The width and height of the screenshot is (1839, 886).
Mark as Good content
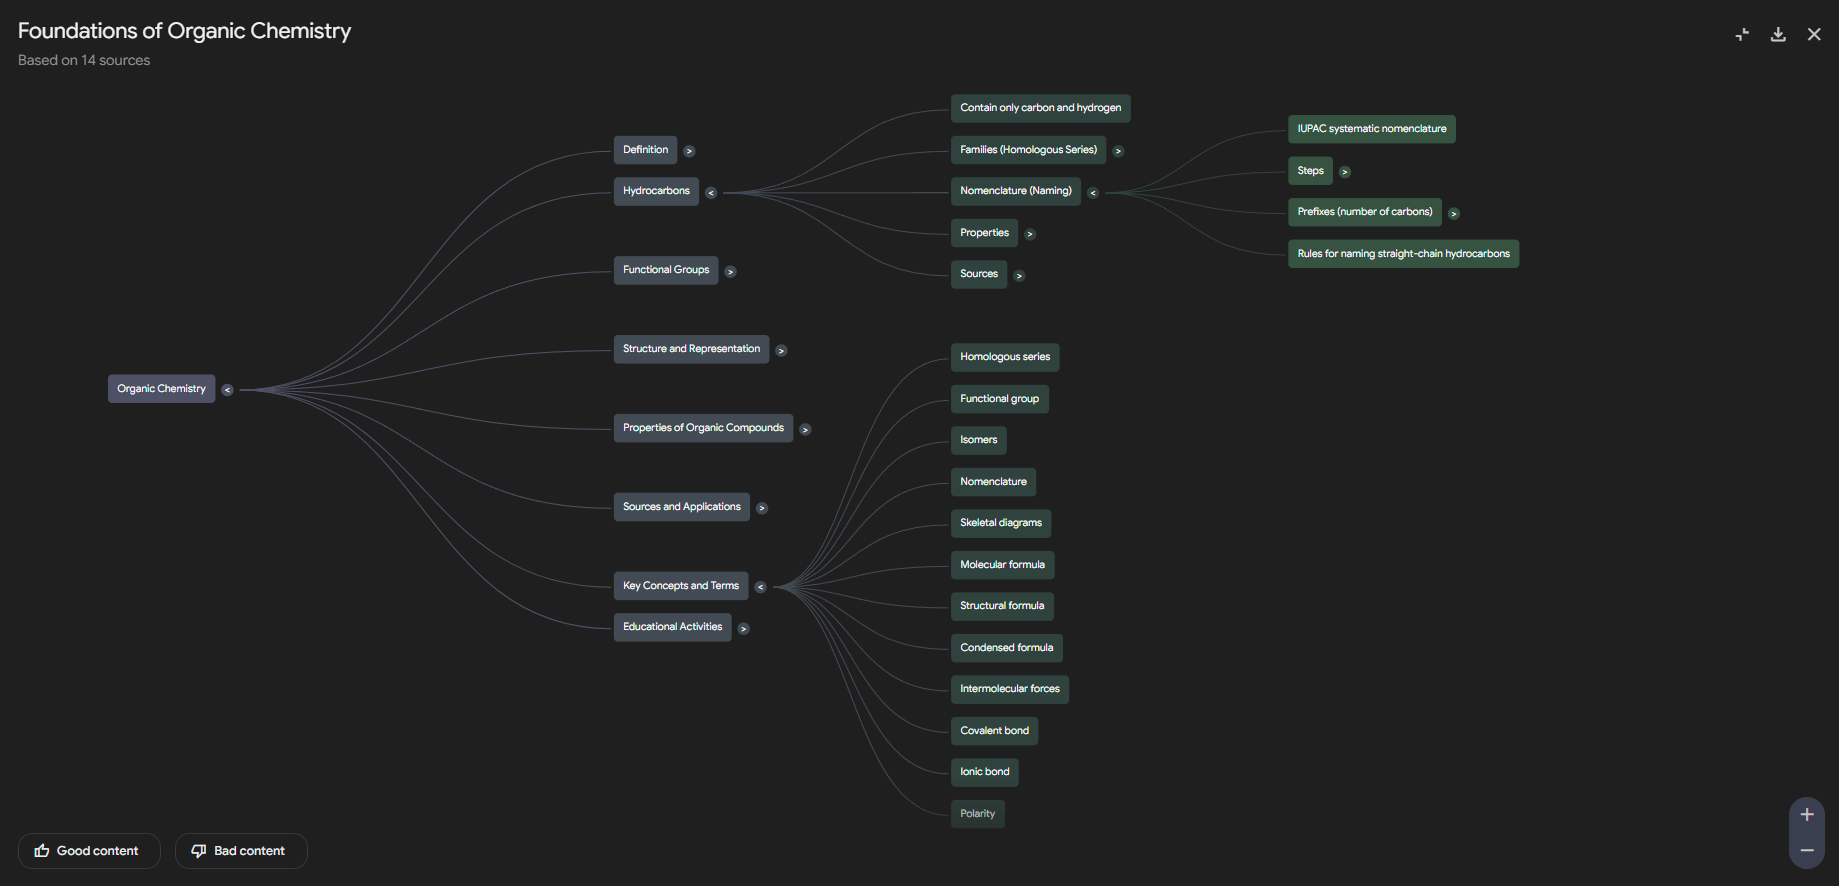click(89, 851)
